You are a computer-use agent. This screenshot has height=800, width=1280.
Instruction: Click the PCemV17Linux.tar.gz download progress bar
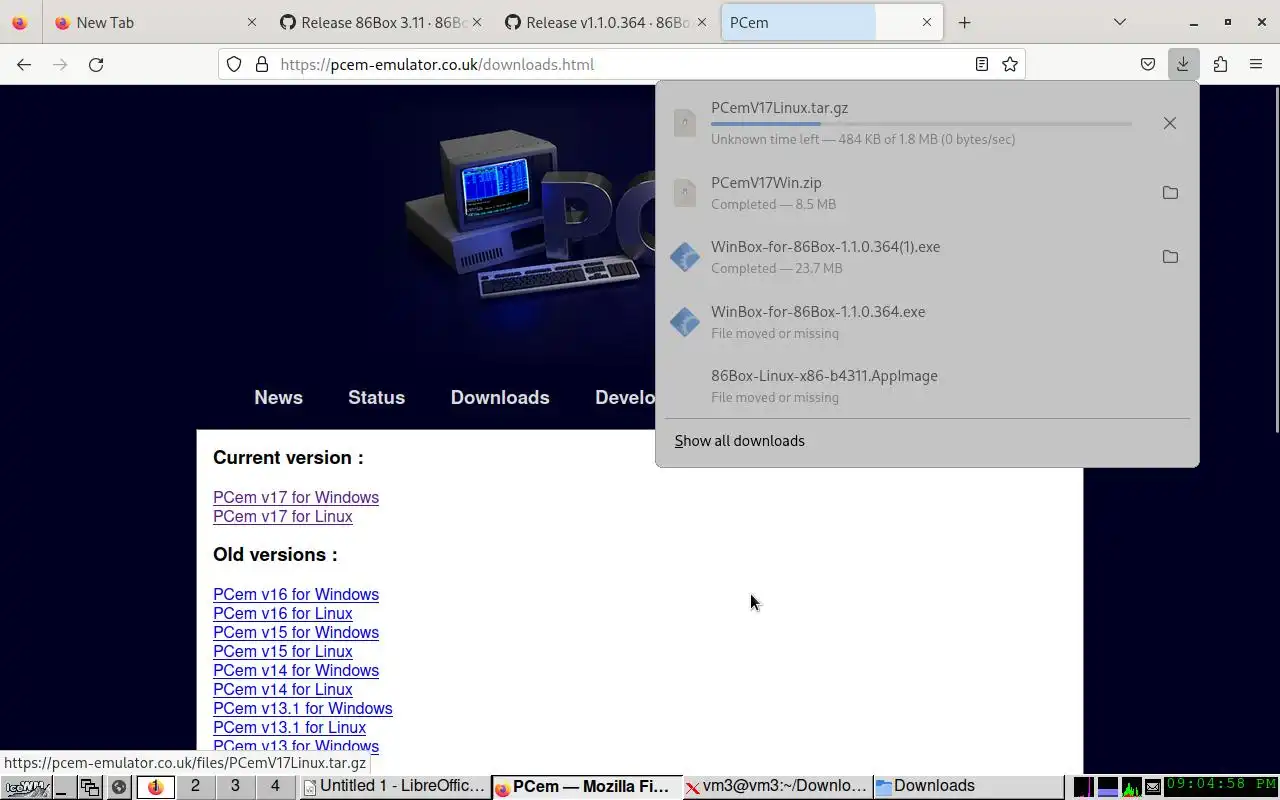(921, 124)
